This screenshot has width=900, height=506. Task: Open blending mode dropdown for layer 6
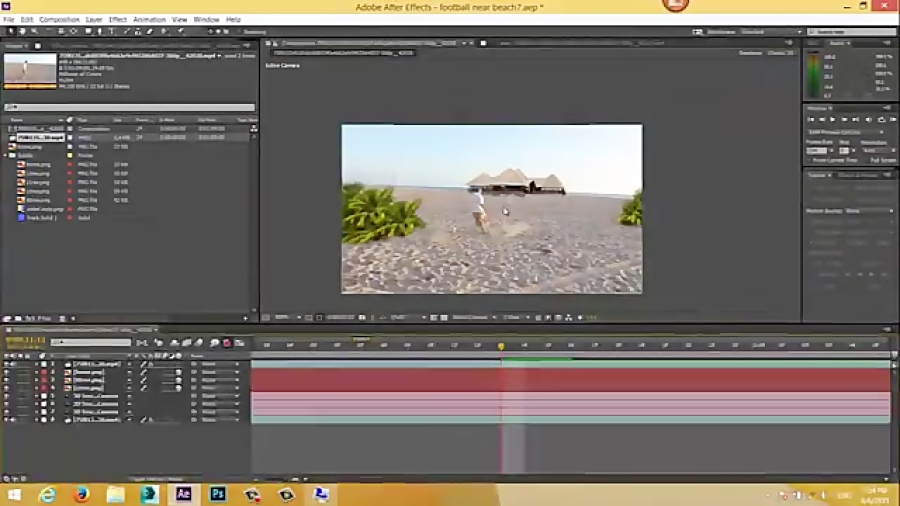point(219,404)
